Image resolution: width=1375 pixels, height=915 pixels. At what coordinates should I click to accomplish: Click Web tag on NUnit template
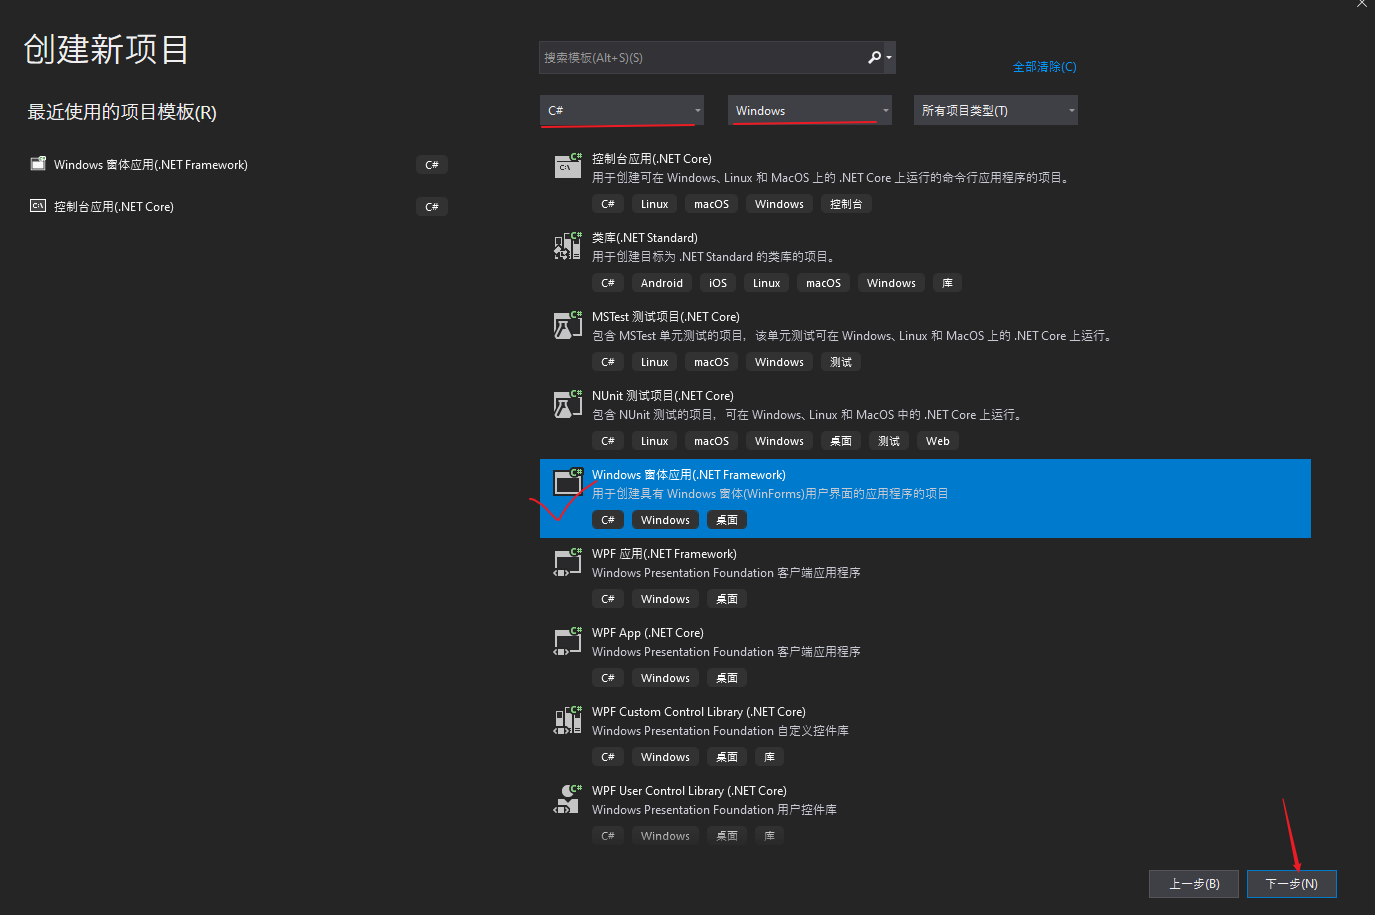[x=938, y=441]
